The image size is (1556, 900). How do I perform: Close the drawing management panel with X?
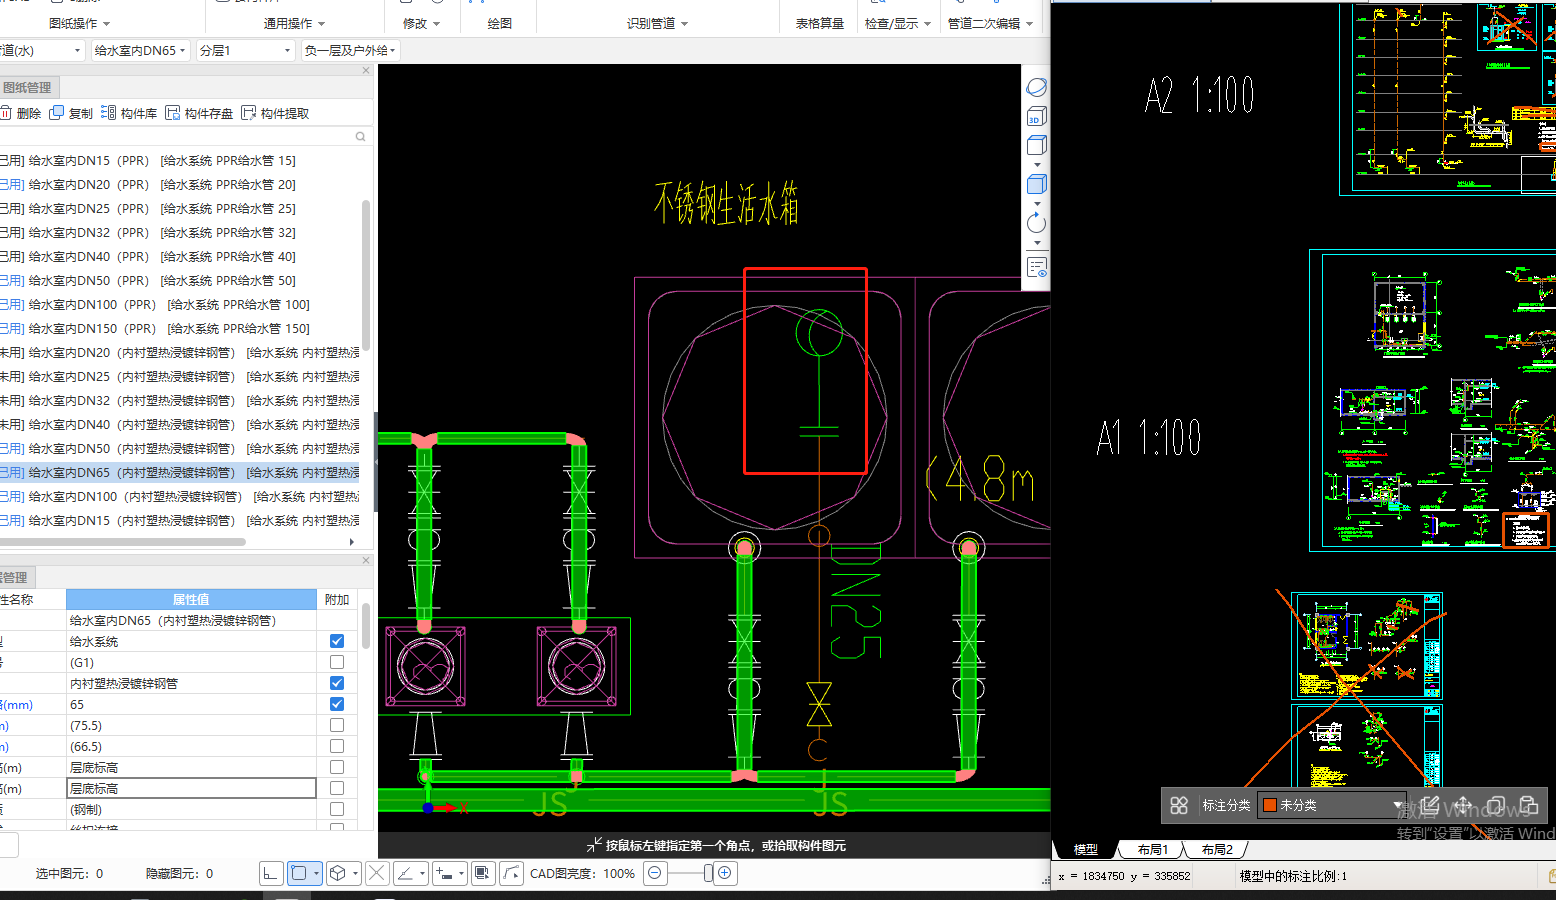[366, 71]
